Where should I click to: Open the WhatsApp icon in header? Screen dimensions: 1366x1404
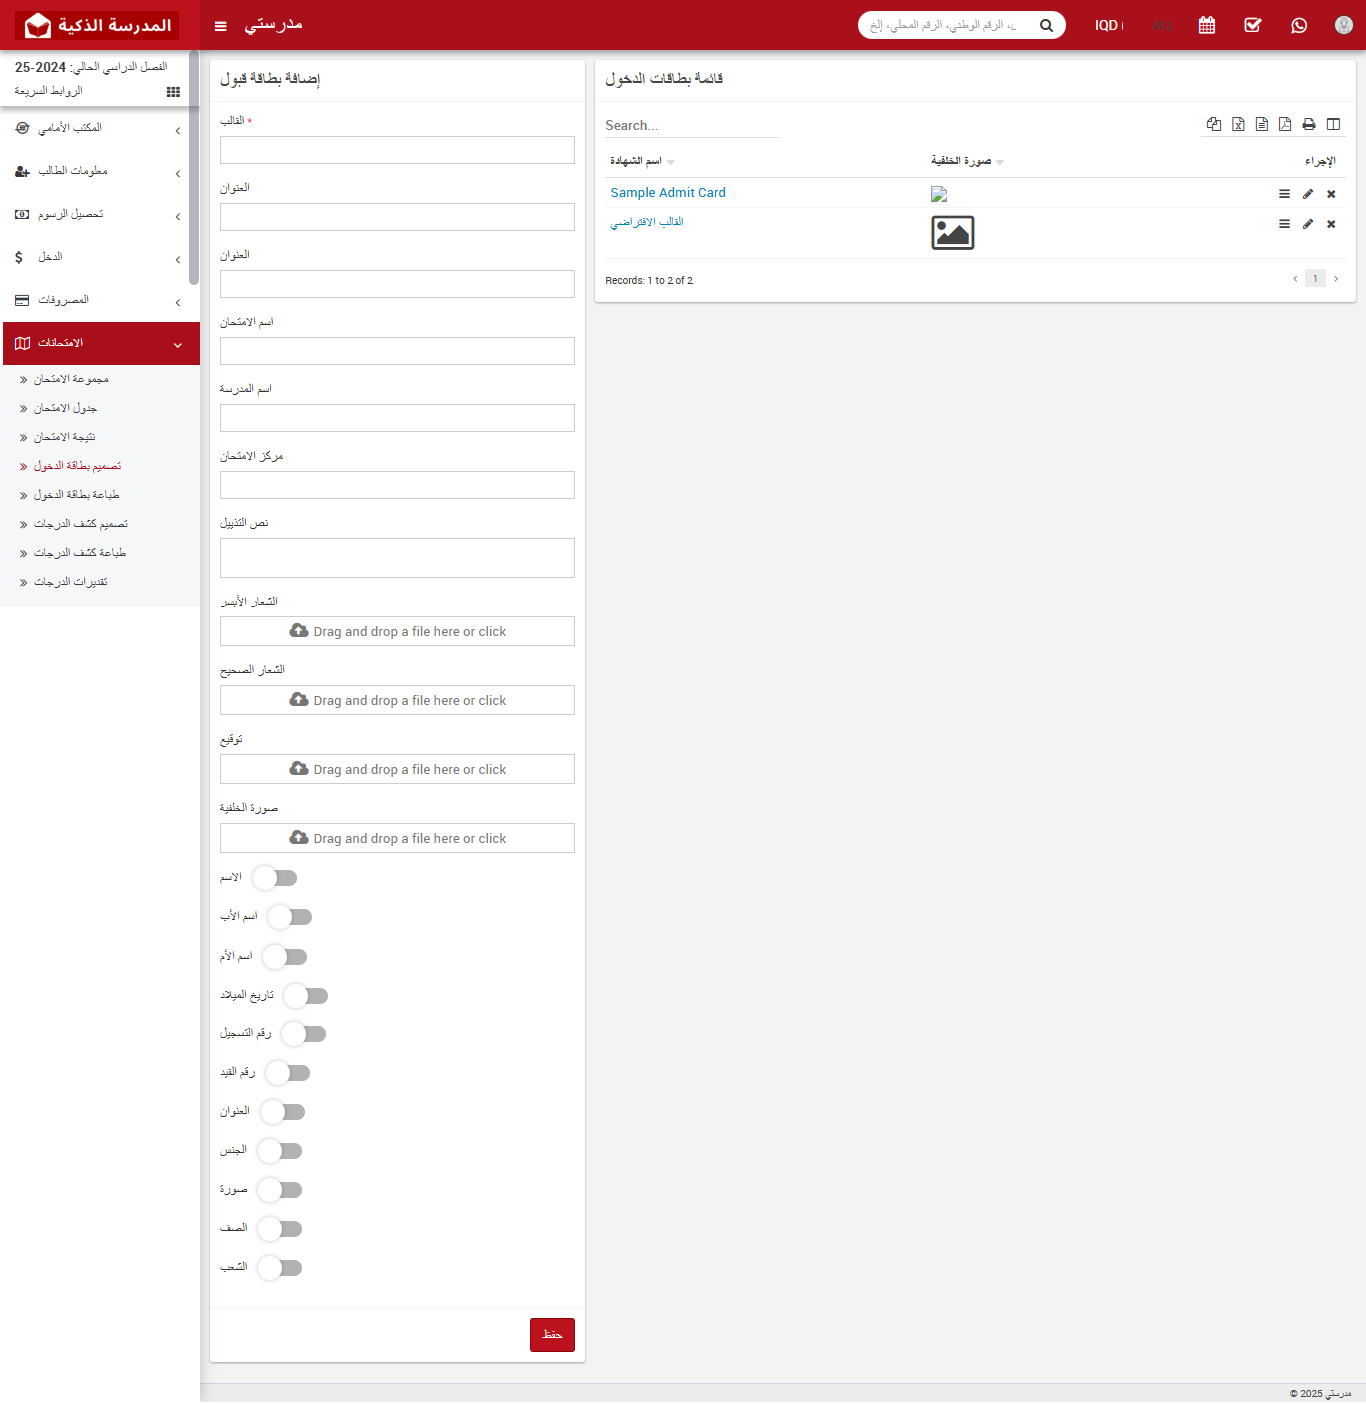pos(1299,25)
